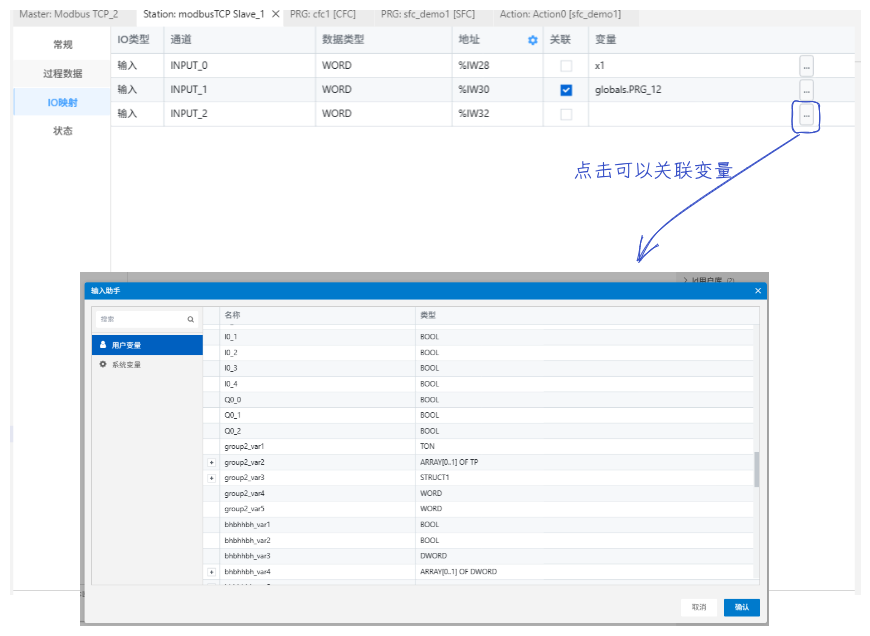The image size is (870, 636).
Task: Switch to the Master: Modbus TCP_2 tab
Action: coord(69,14)
